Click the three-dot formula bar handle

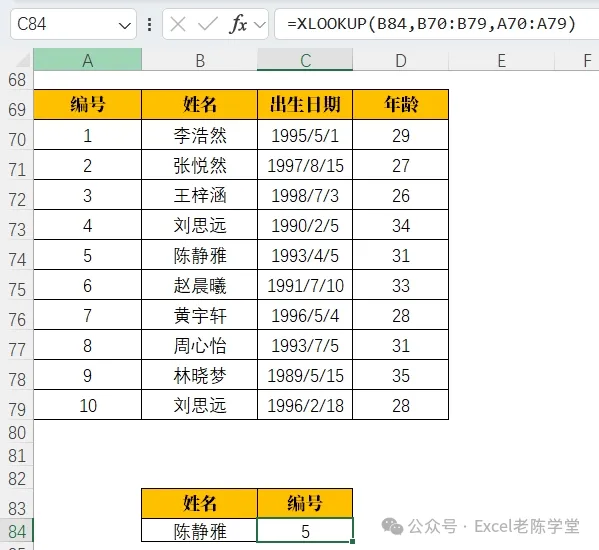149,24
